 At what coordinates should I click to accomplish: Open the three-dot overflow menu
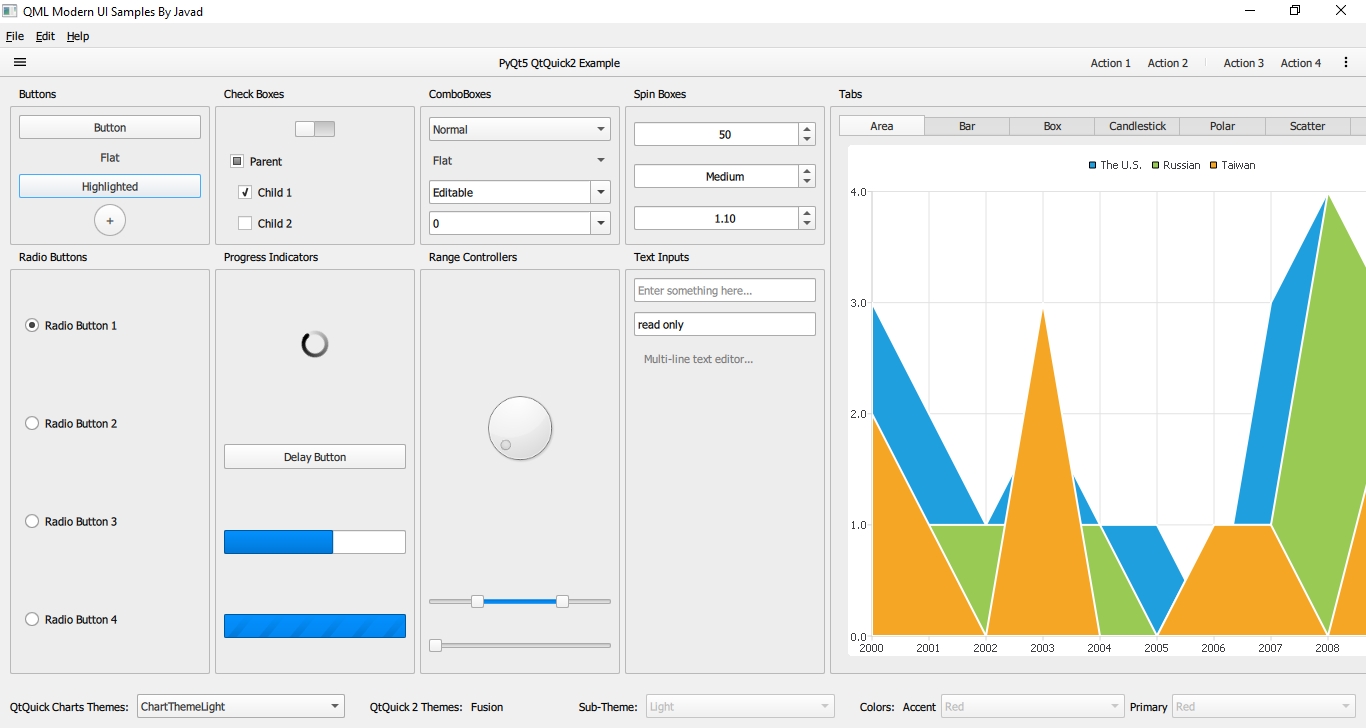(x=1346, y=62)
